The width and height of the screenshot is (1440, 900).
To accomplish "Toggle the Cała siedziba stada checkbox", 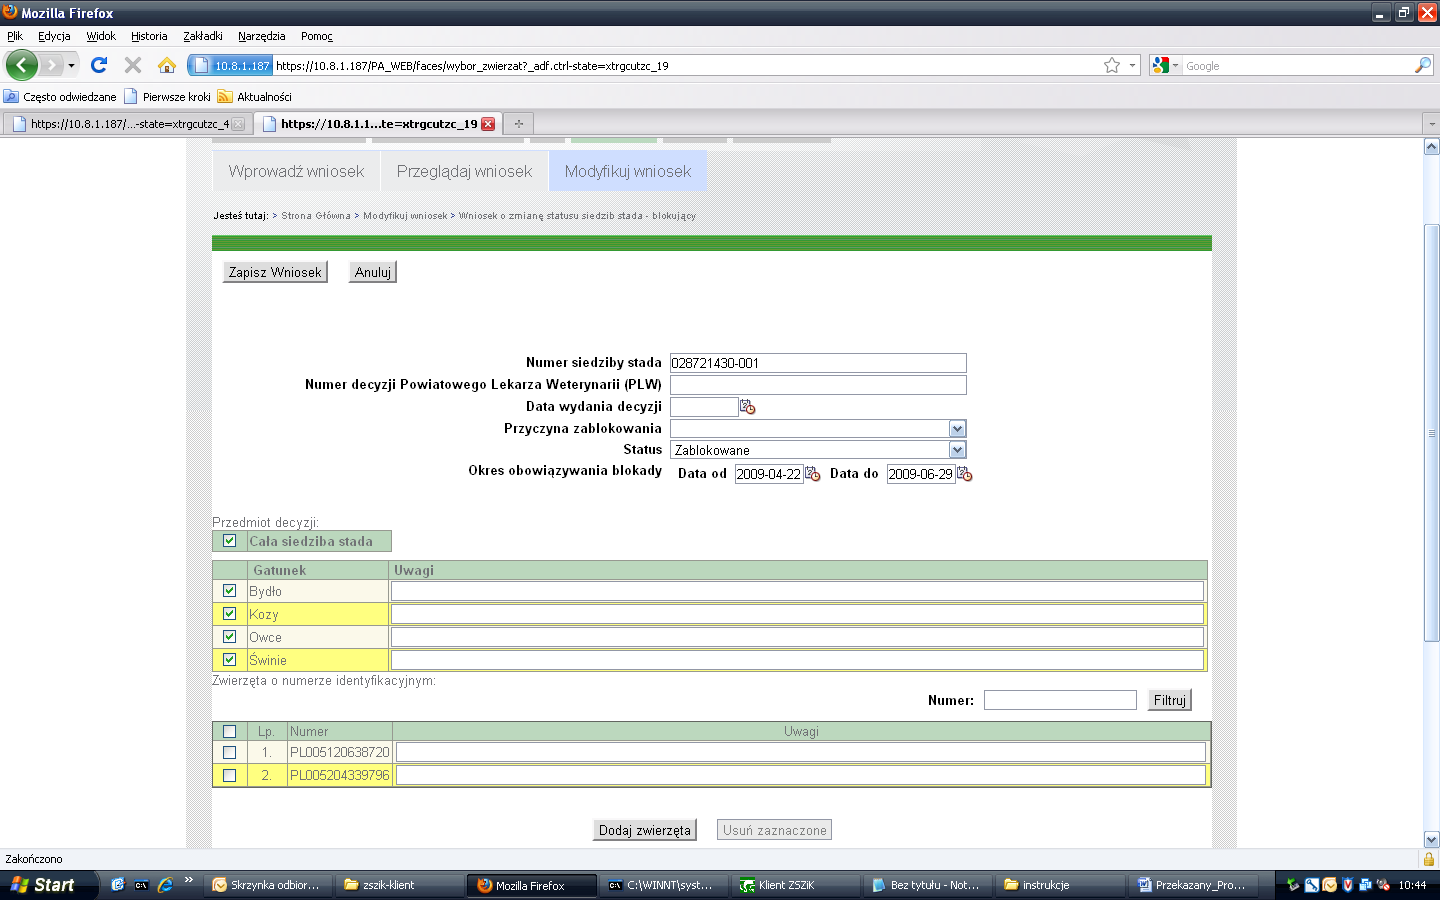I will pyautogui.click(x=229, y=541).
